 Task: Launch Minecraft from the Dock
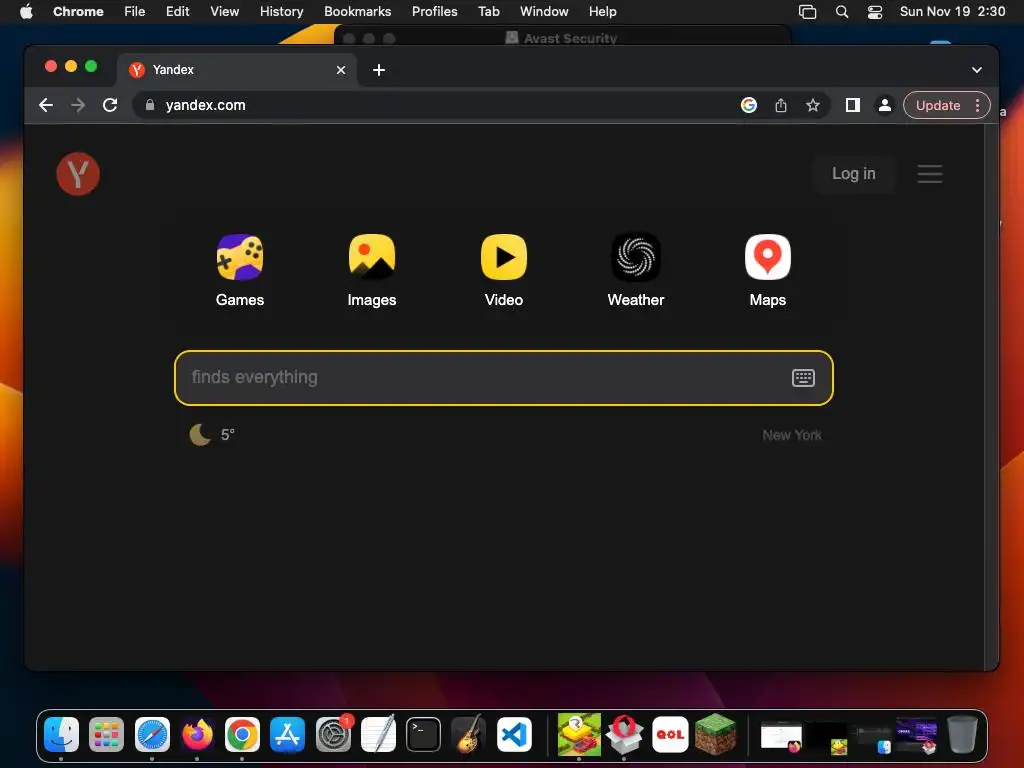pyautogui.click(x=715, y=734)
